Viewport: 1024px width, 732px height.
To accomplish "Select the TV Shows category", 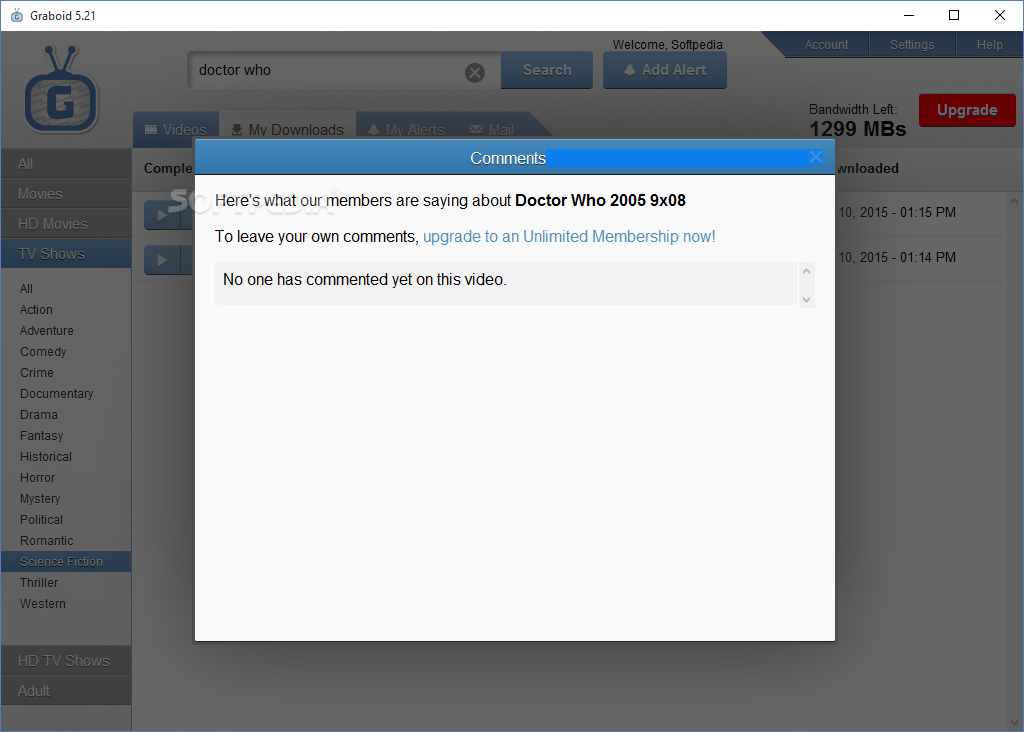I will pos(66,254).
